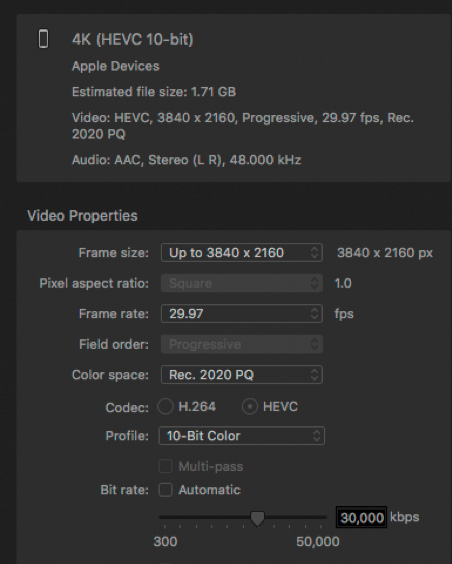
Task: Click the 4K (HEVC 10-bit) preset title
Action: [133, 39]
